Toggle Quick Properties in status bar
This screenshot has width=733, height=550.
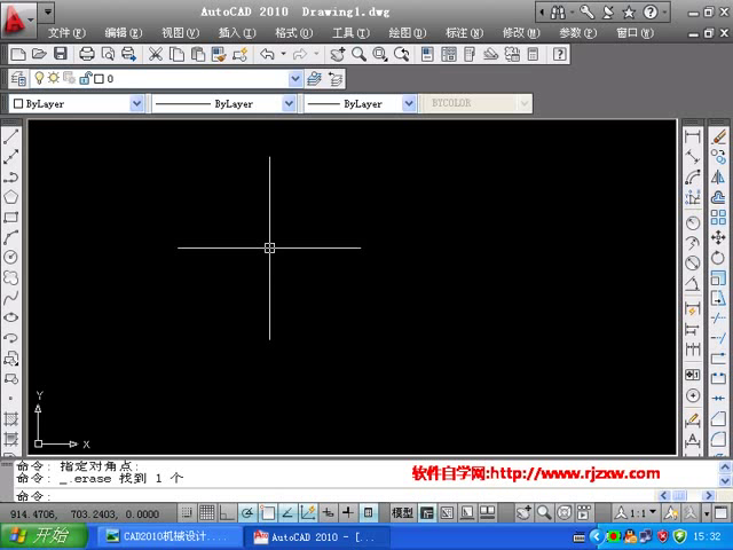point(368,513)
